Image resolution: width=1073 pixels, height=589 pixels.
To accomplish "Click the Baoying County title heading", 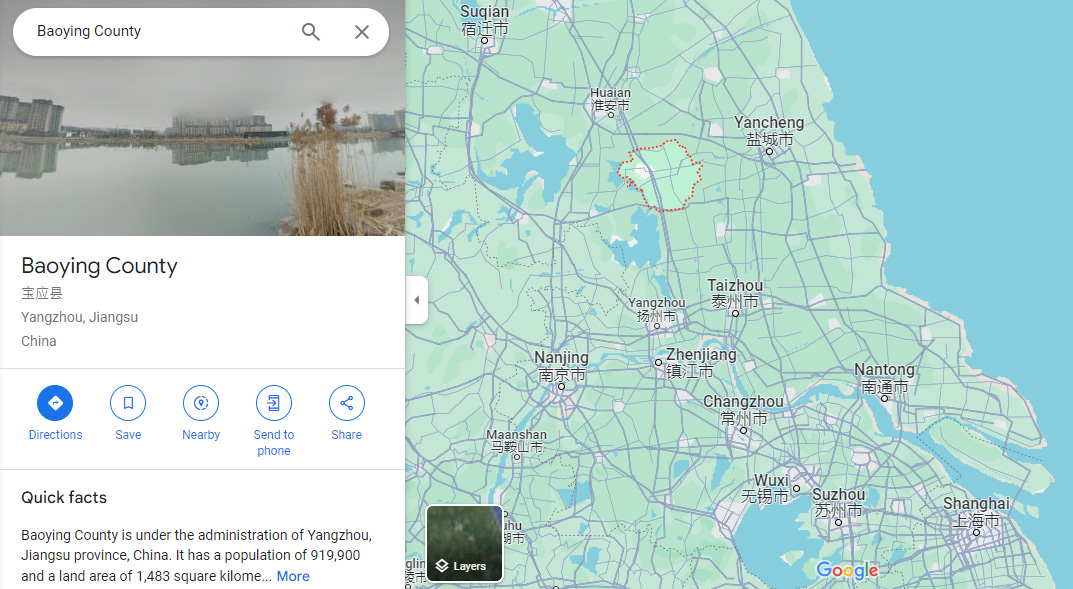I will pos(99,265).
